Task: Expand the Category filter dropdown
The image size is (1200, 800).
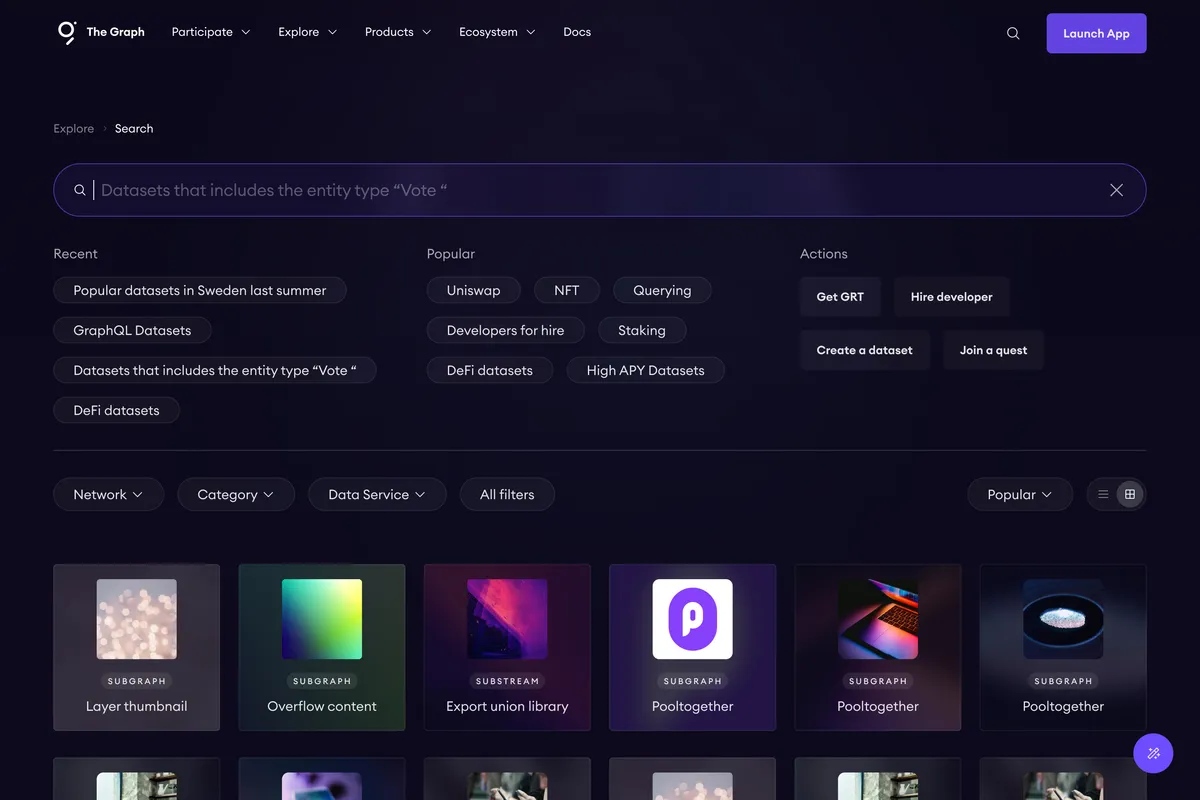Action: point(236,494)
